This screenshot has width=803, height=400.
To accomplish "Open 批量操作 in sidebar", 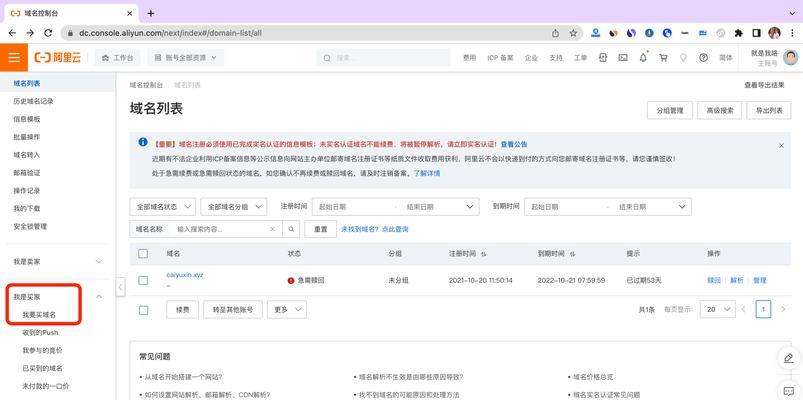I will (27, 137).
